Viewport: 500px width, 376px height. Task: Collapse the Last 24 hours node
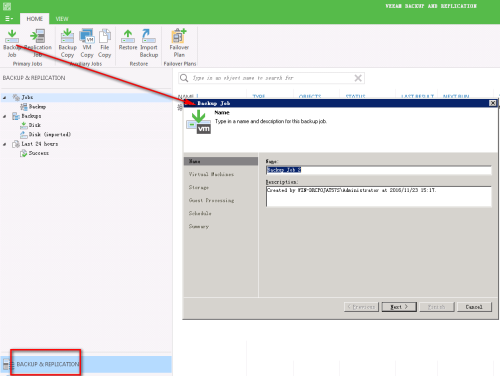pos(4,144)
